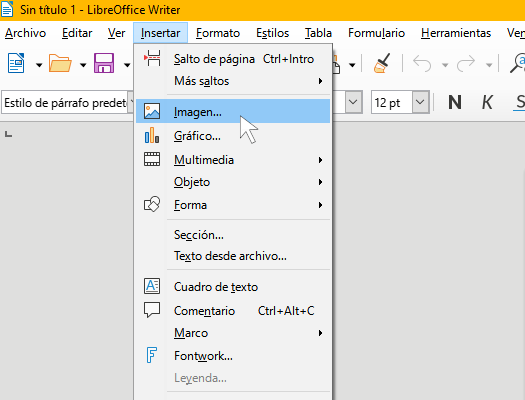This screenshot has width=525, height=400.
Task: Toggle Underline (S) formatting
Action: click(520, 102)
